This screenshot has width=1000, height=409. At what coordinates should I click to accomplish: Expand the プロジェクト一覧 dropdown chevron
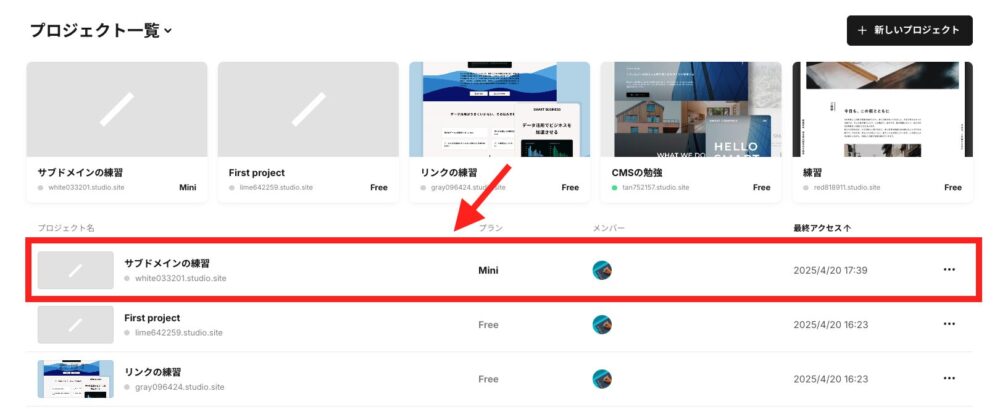[x=168, y=31]
